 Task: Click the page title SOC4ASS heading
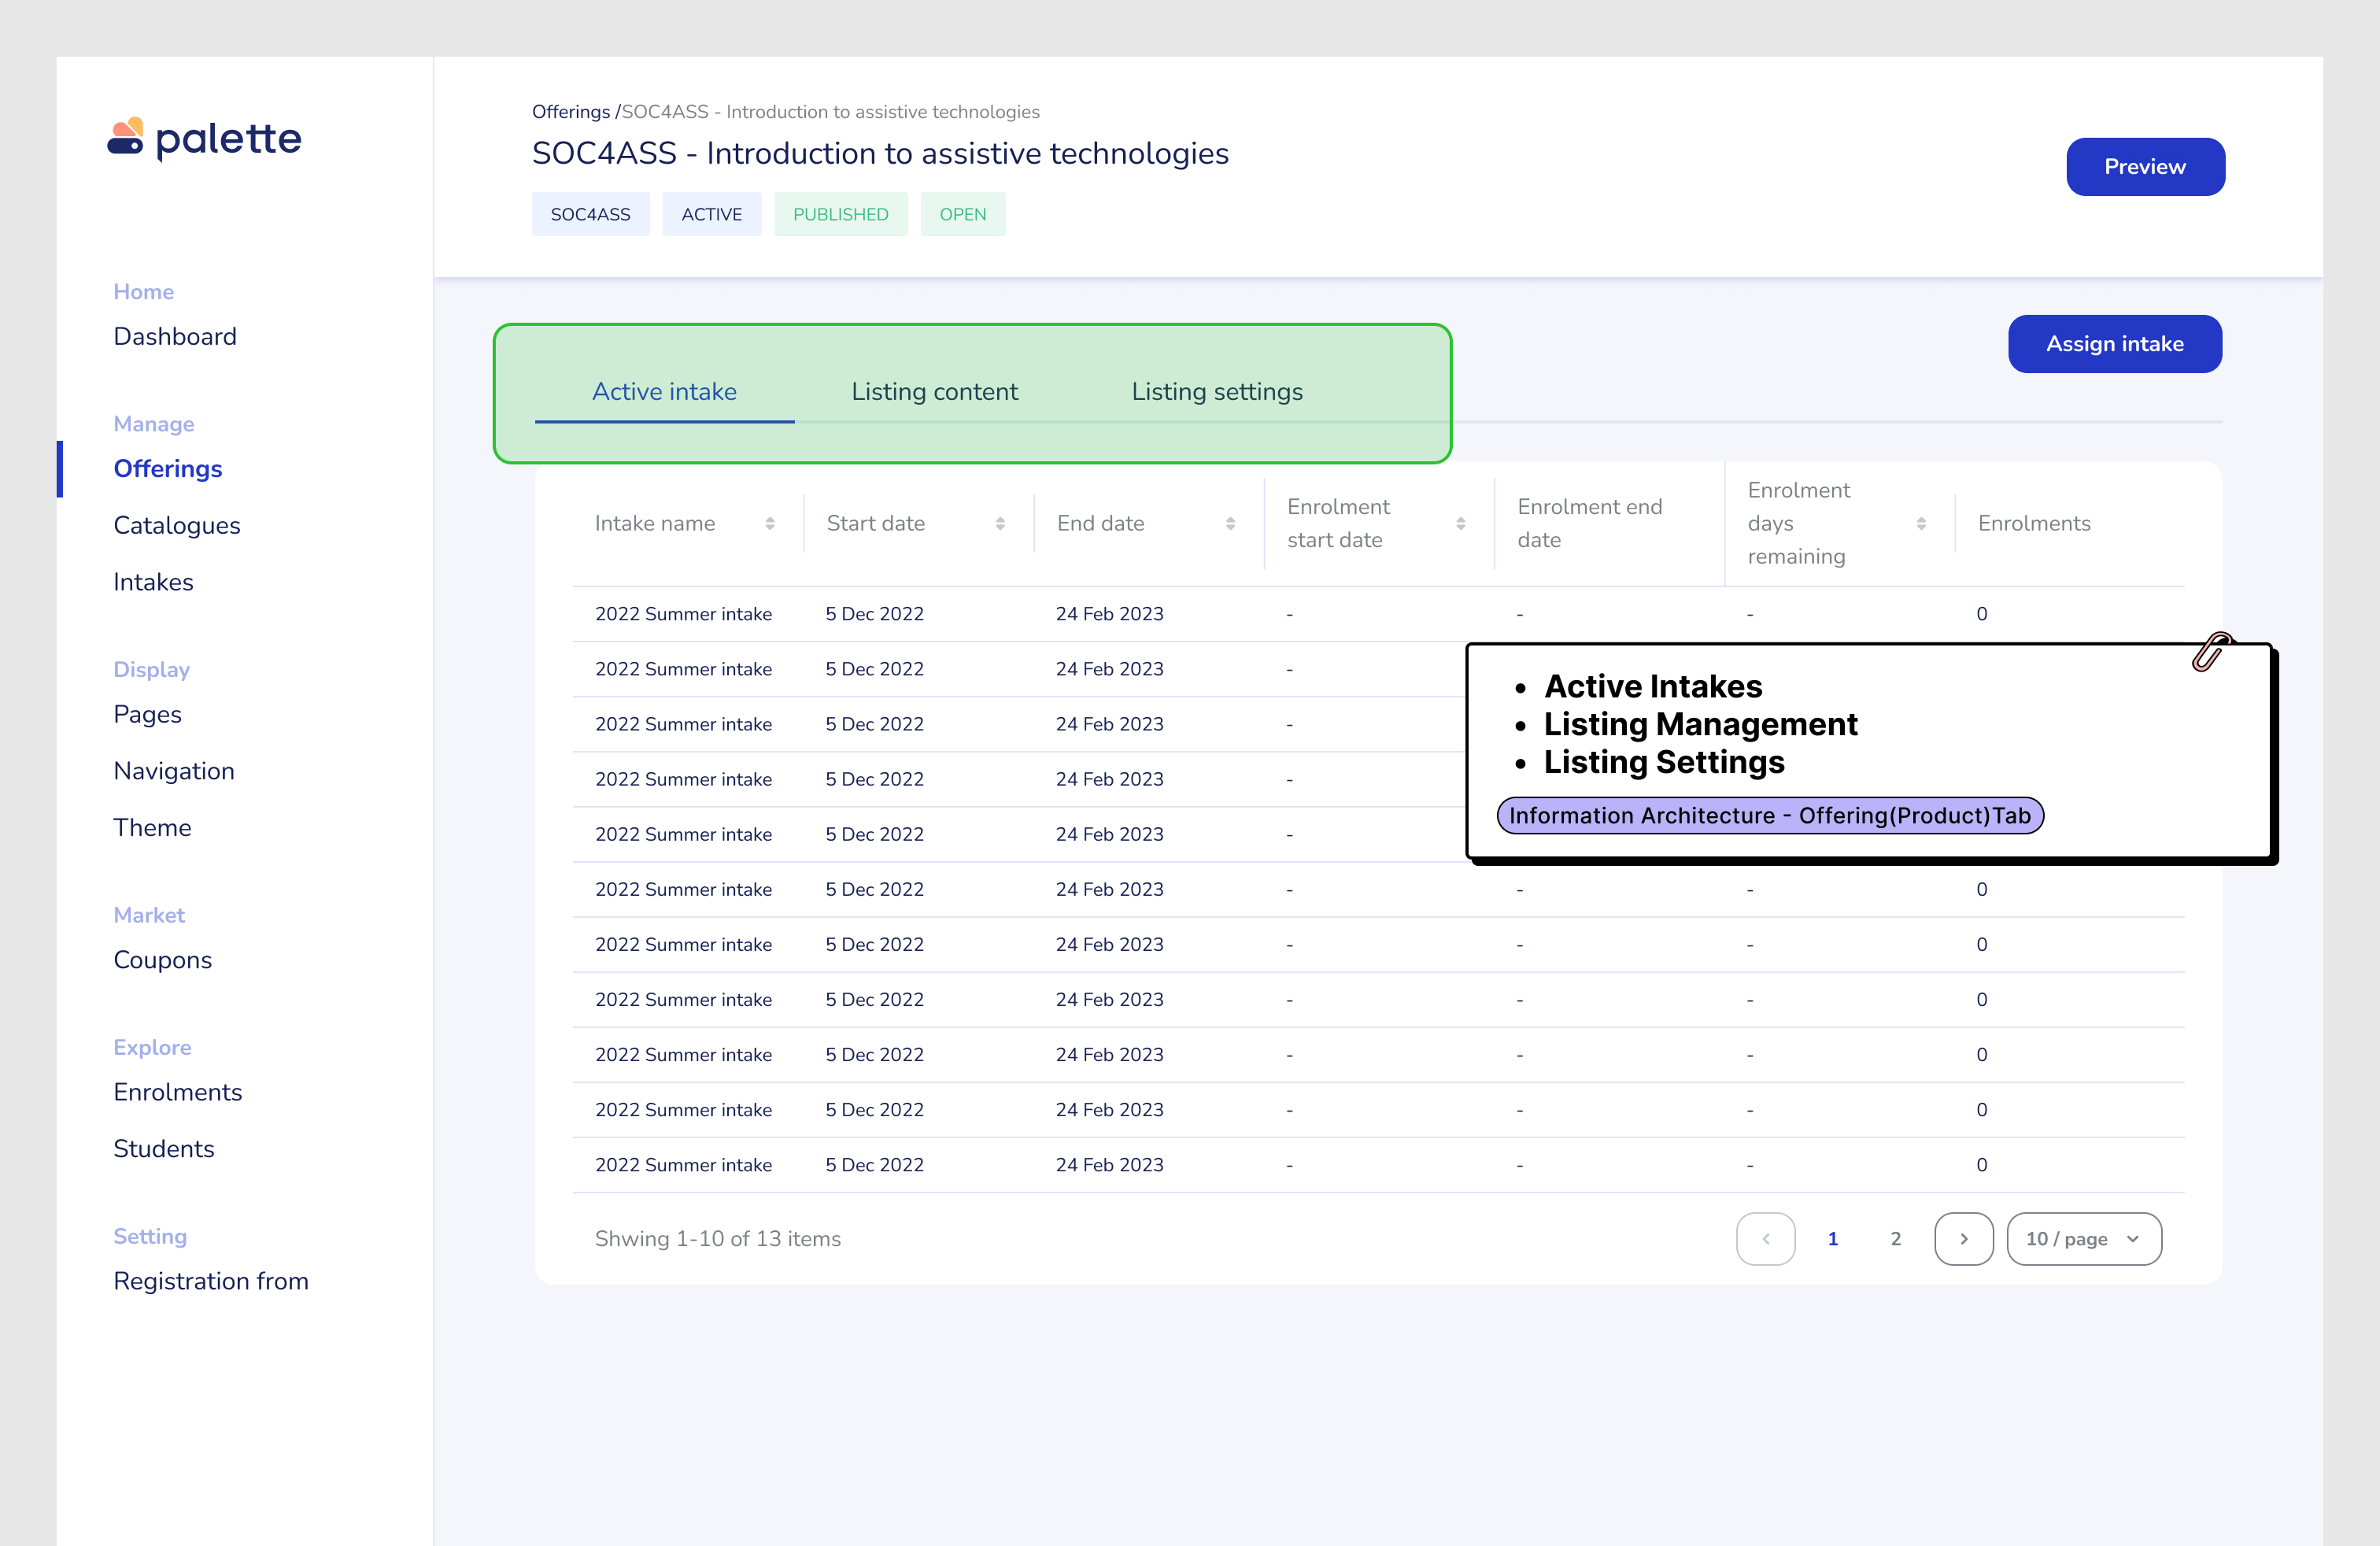pyautogui.click(x=880, y=154)
